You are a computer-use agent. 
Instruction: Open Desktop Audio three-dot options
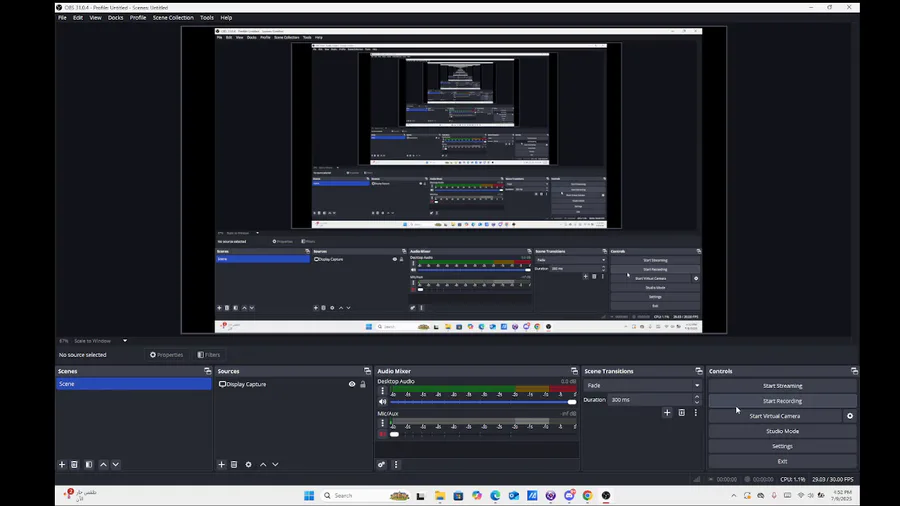pos(383,391)
